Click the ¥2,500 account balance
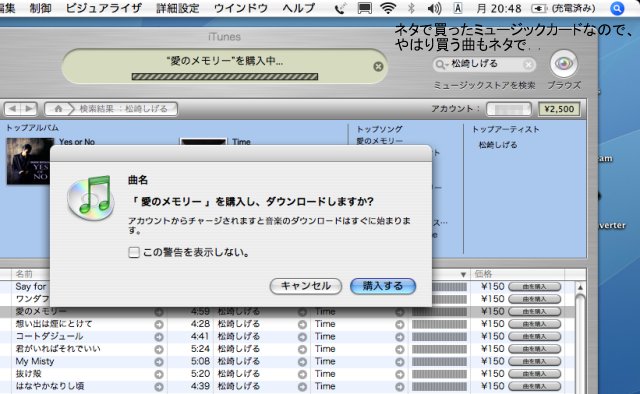Image resolution: width=640 pixels, height=394 pixels. pos(559,109)
